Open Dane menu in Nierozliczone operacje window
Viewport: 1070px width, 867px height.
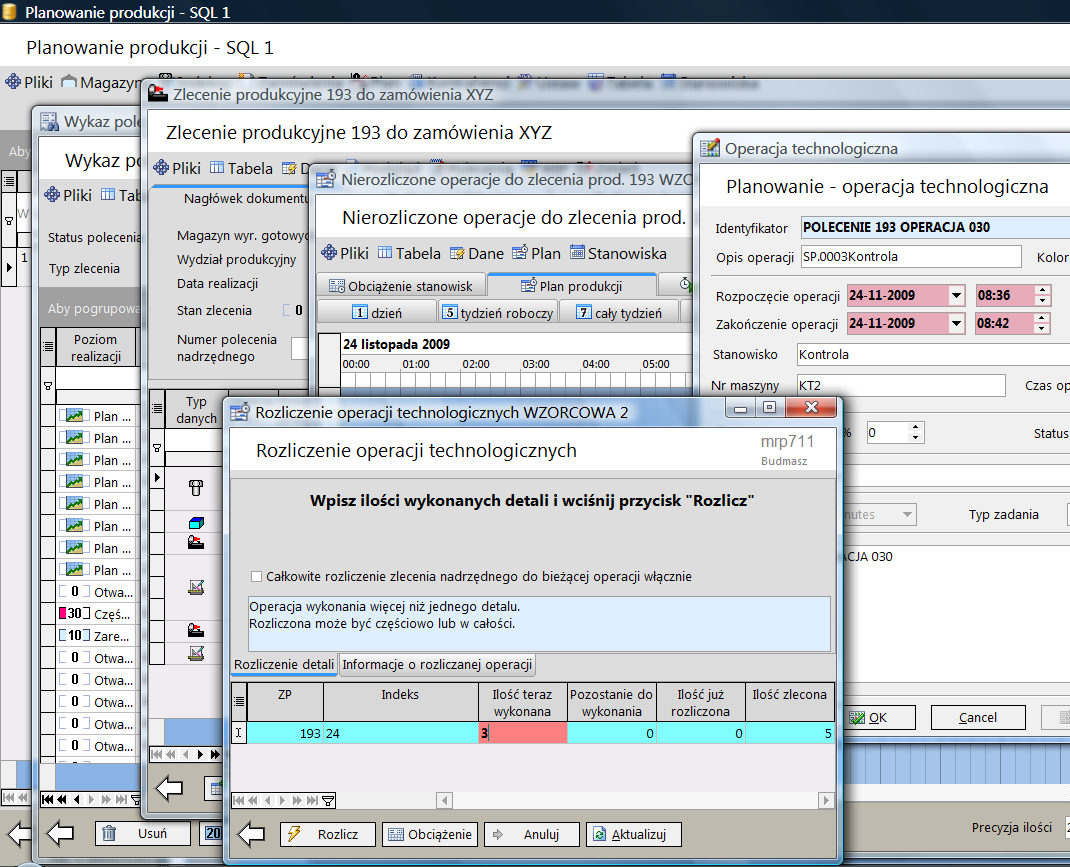point(476,253)
